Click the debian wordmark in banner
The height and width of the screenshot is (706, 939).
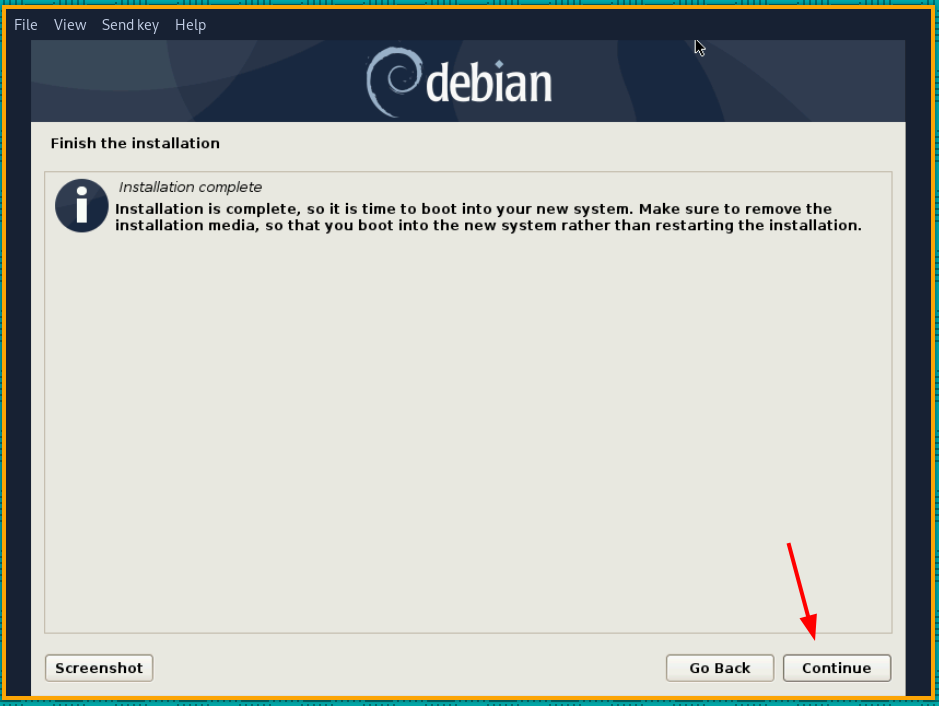(489, 83)
